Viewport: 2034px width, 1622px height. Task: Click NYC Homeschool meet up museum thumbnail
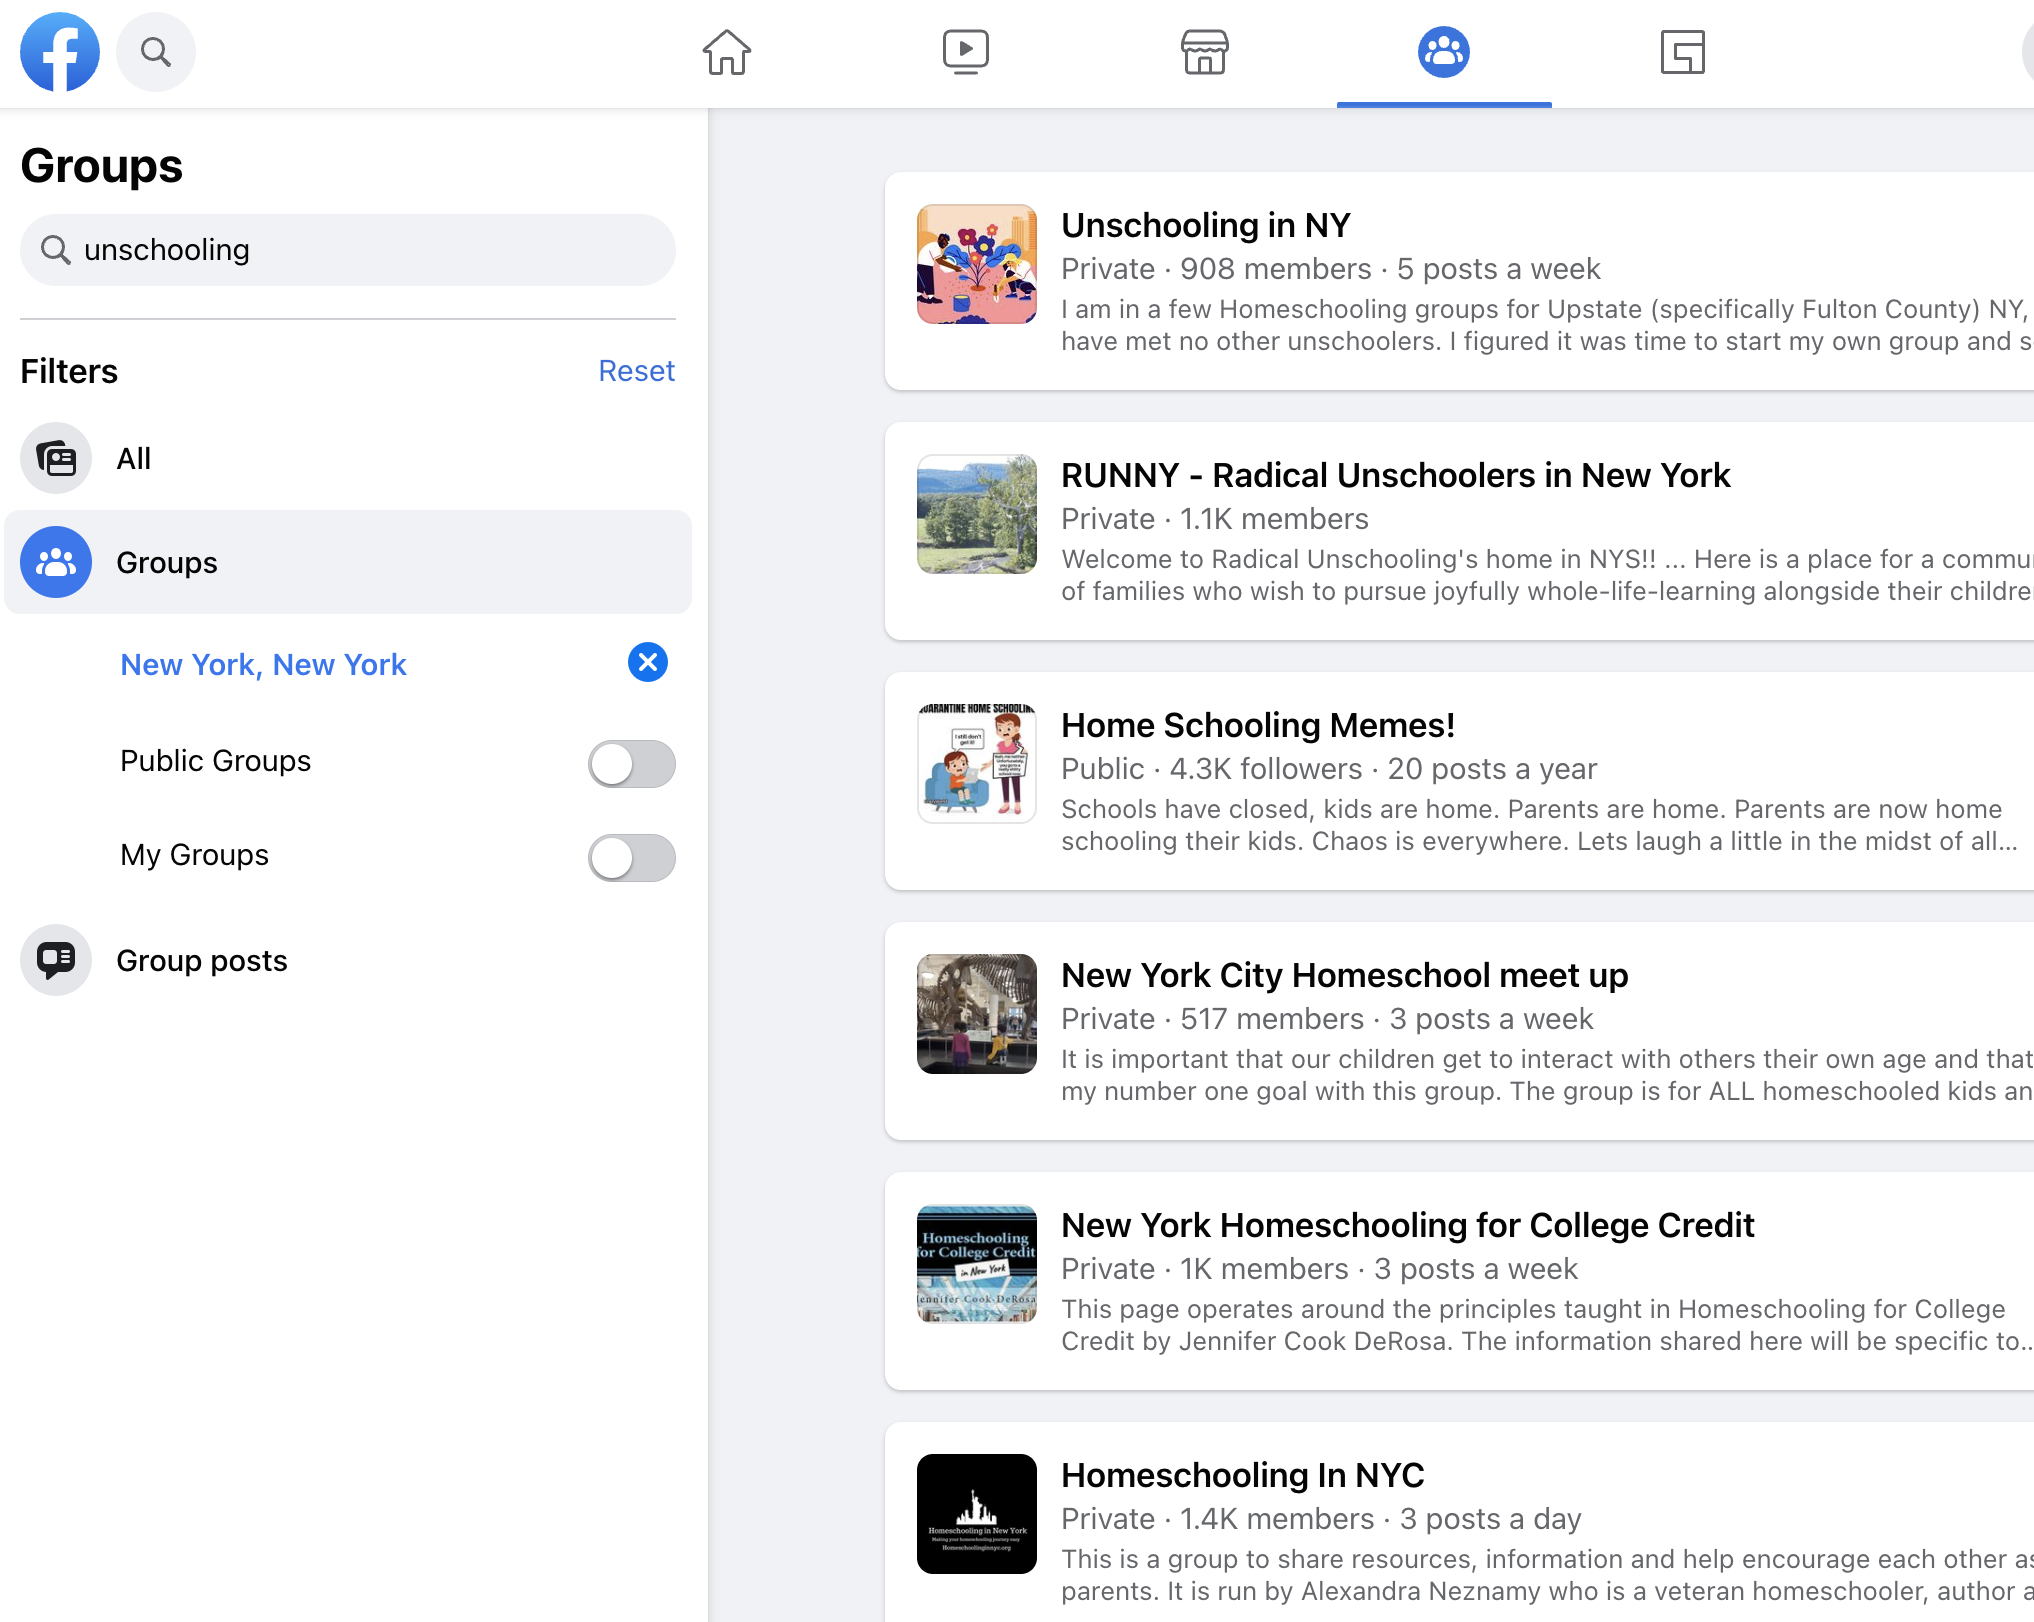coord(977,1014)
